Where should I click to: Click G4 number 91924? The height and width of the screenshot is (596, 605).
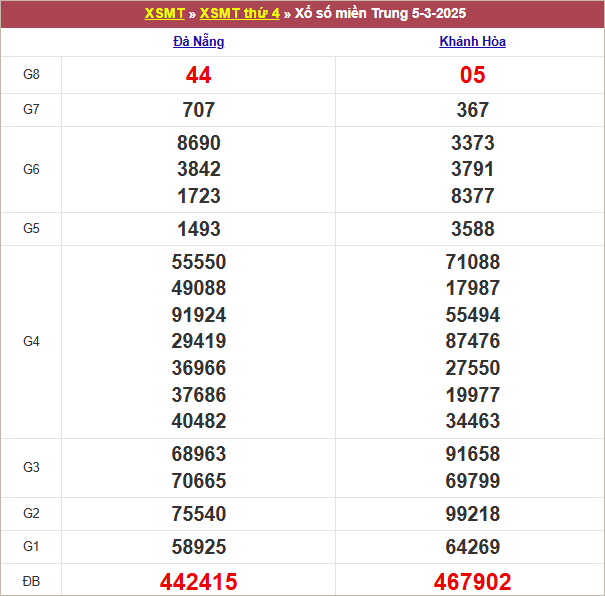(199, 315)
